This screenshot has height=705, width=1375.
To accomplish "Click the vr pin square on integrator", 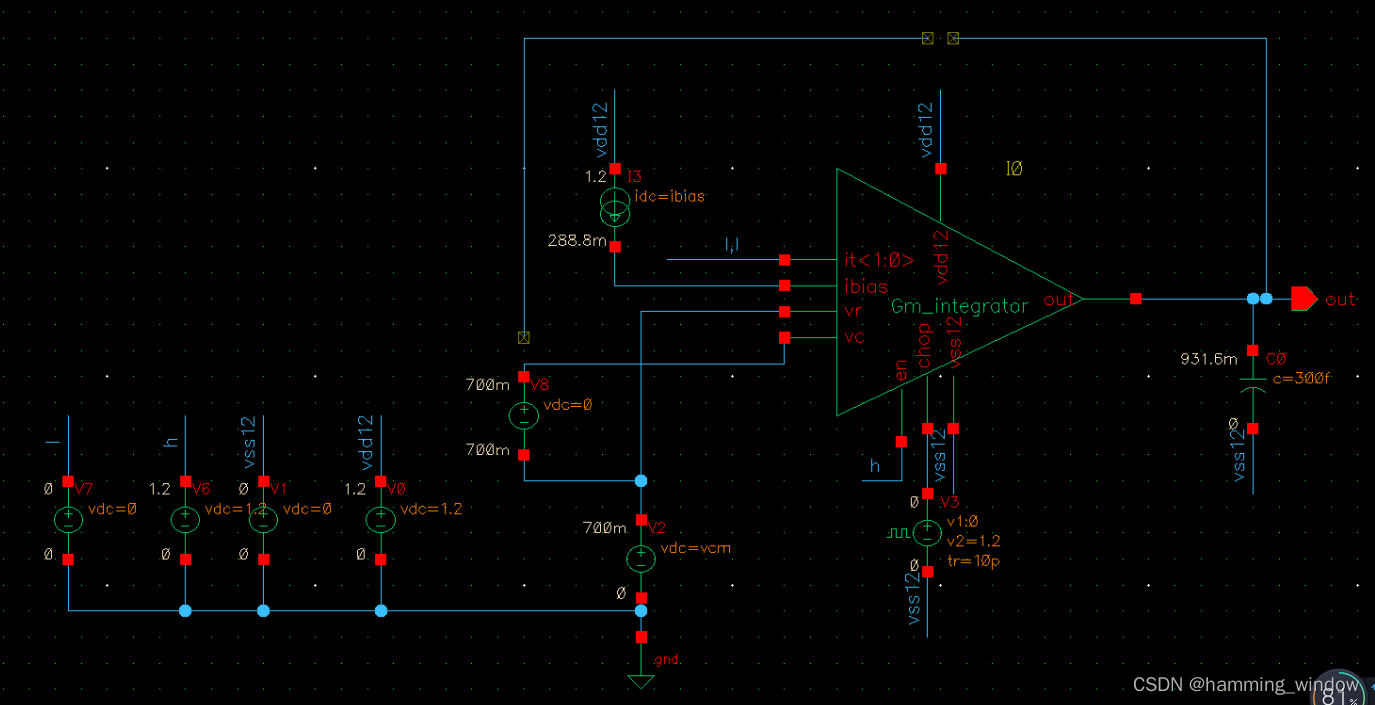I will (x=785, y=312).
